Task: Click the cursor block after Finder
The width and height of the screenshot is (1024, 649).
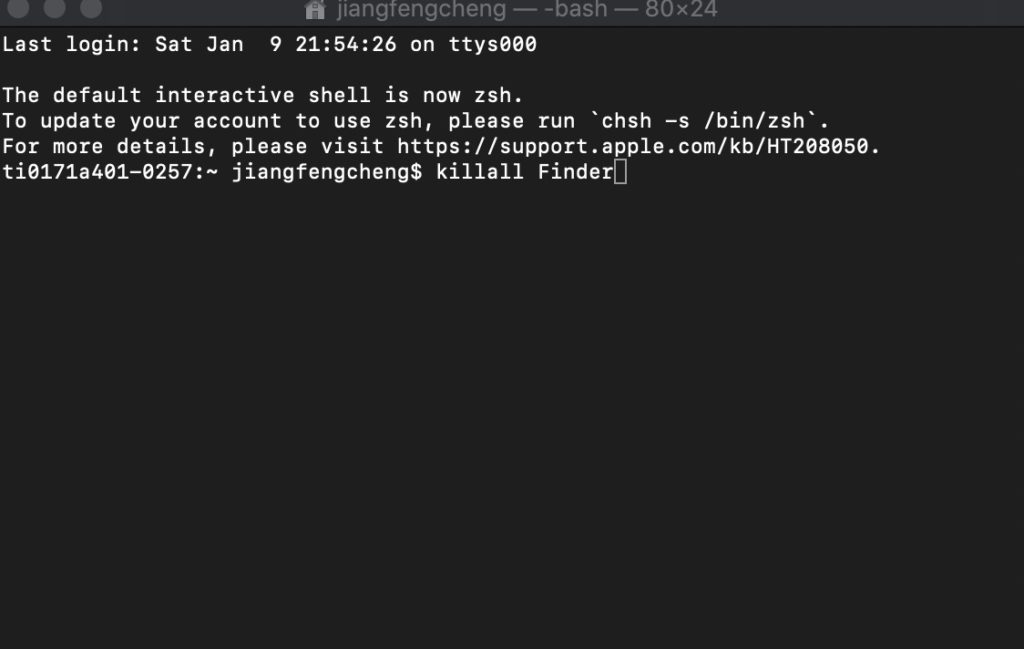Action: point(620,173)
